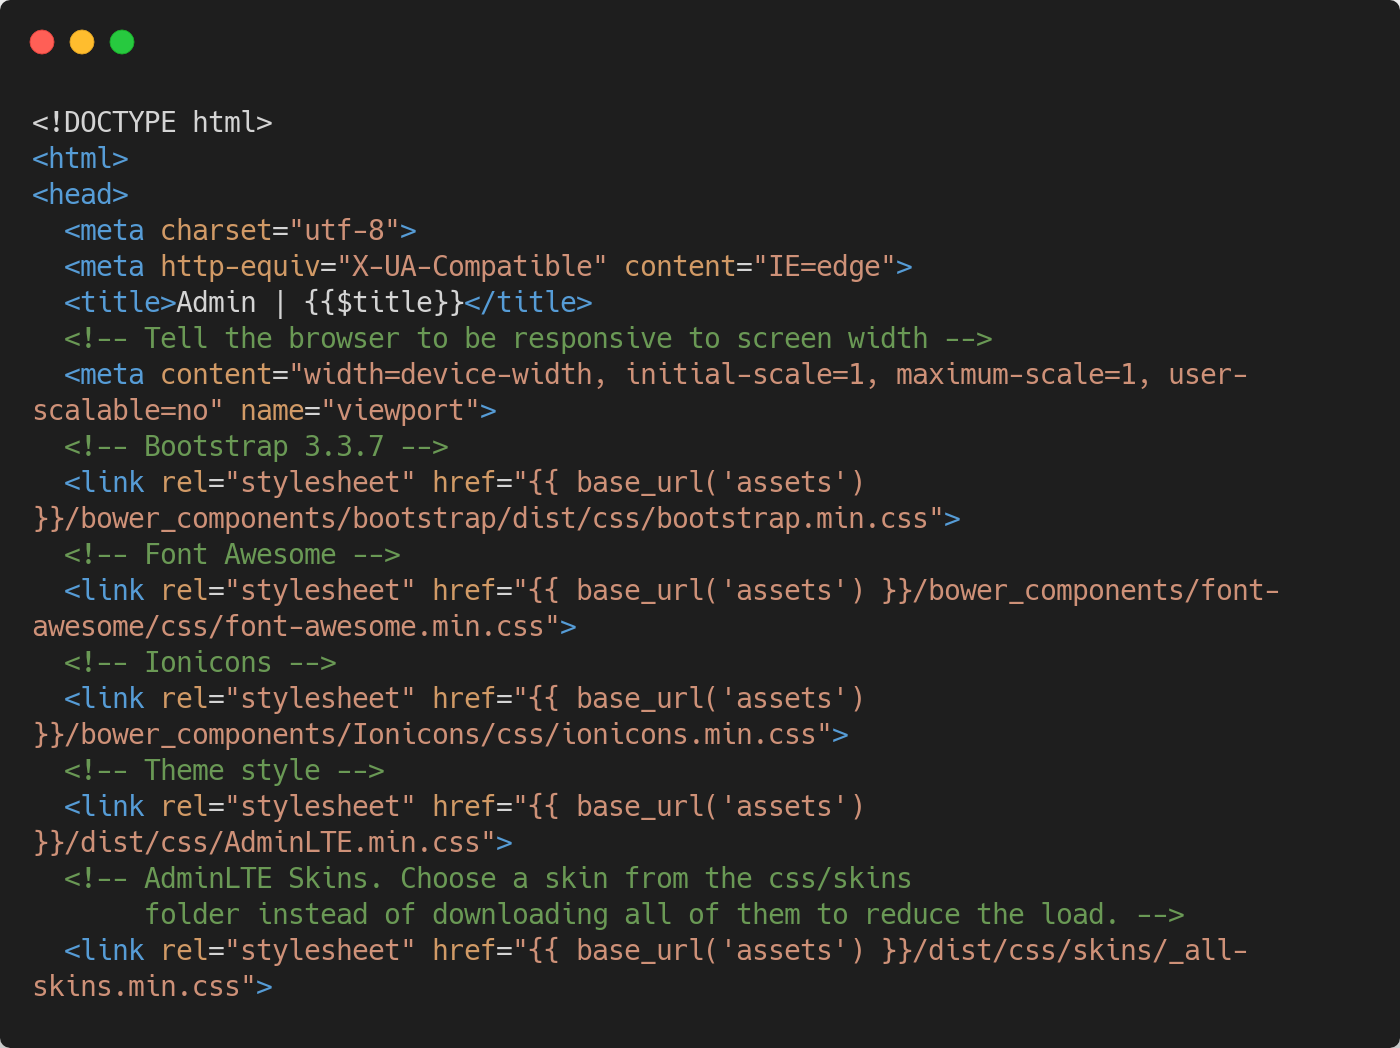Select the meta charset utf-8 attribute
Viewport: 1400px width, 1048px height.
[240, 230]
